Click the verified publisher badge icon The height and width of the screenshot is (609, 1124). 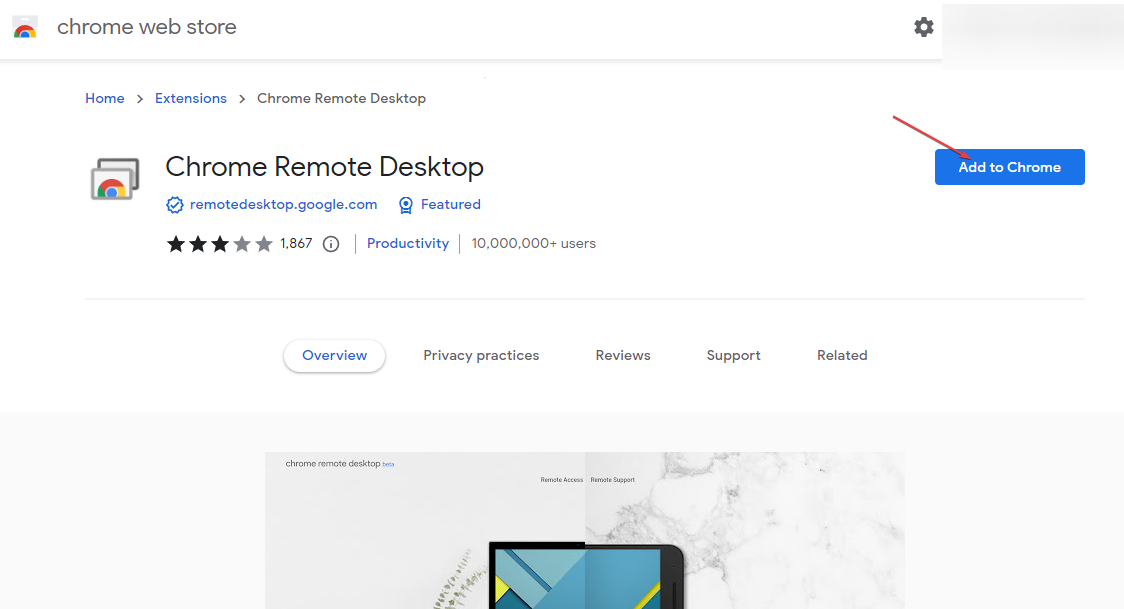175,204
